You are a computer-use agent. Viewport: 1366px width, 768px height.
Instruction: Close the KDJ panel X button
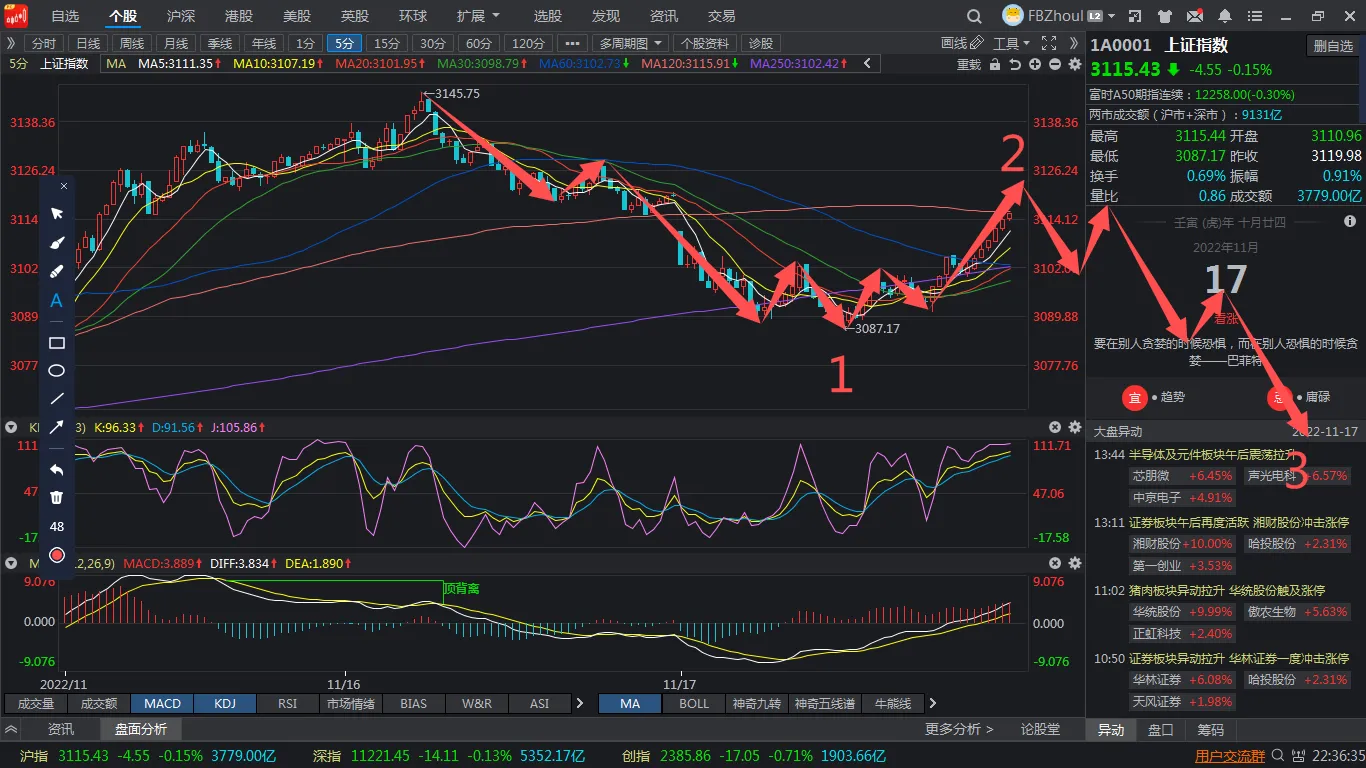click(x=1055, y=427)
